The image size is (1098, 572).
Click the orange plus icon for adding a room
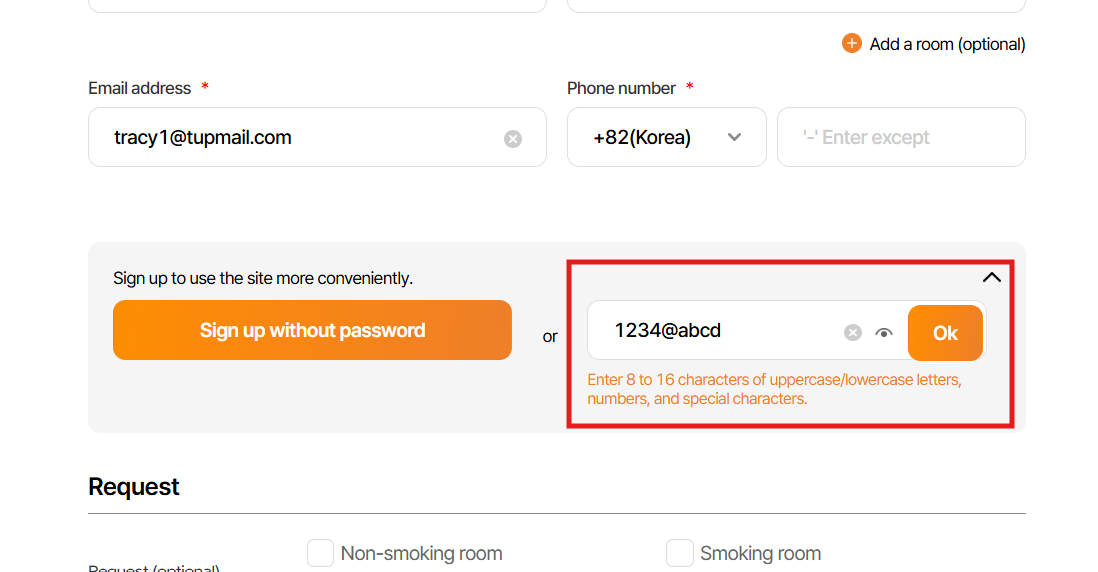point(852,43)
